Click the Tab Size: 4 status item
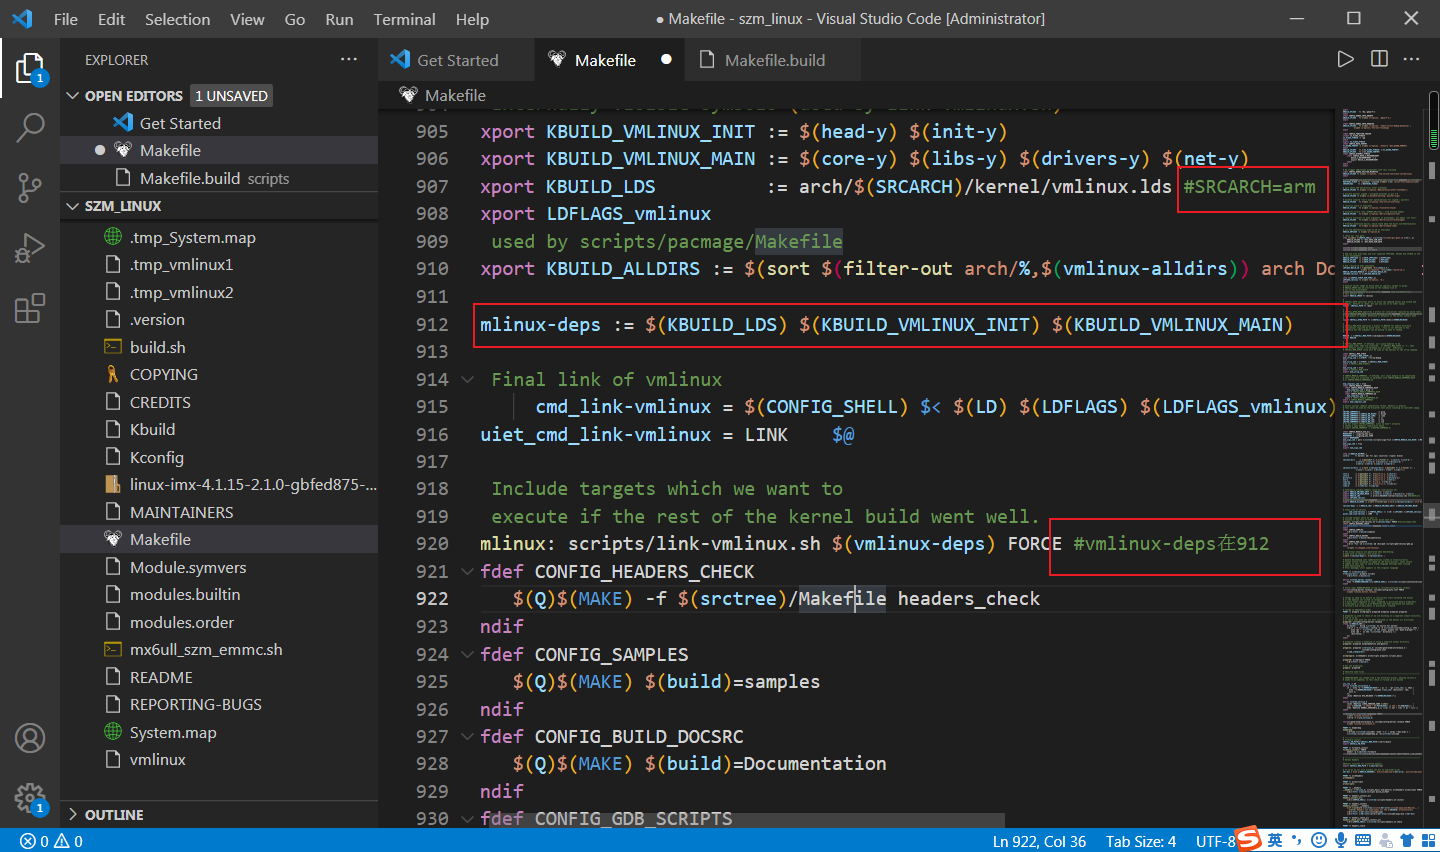The height and width of the screenshot is (852, 1440). [1141, 841]
